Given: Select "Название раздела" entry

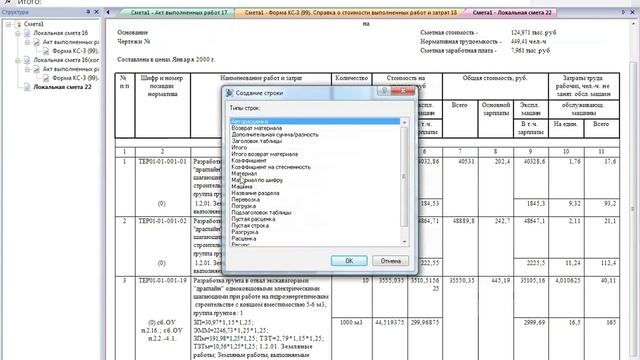Looking at the screenshot, I should 315,193.
